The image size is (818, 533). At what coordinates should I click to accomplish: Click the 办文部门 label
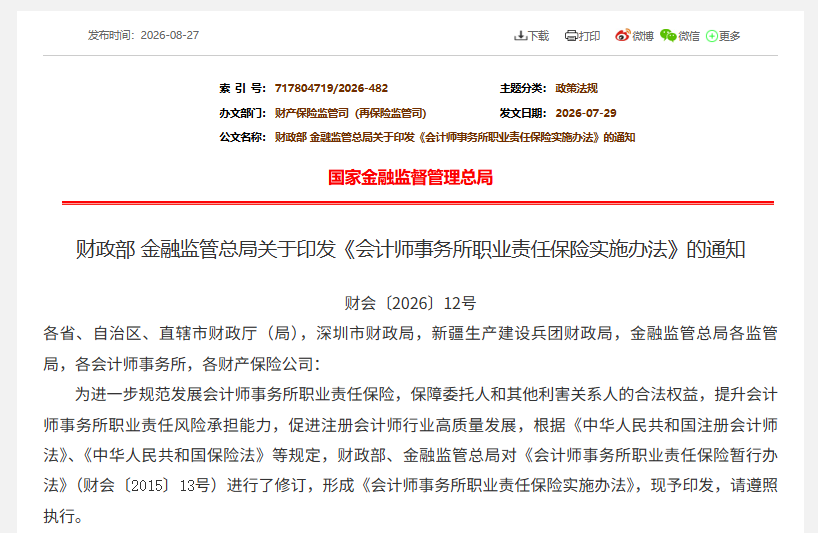pyautogui.click(x=242, y=113)
